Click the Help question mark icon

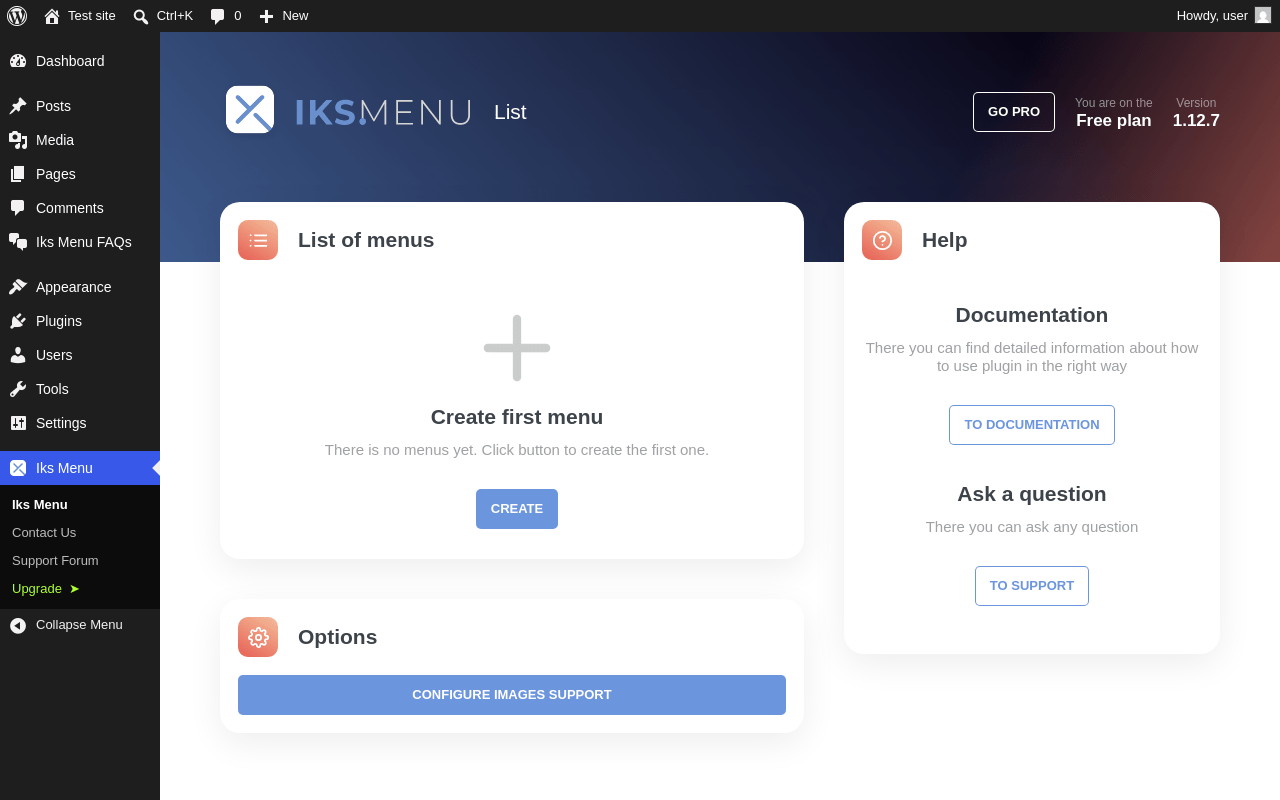[x=882, y=240]
